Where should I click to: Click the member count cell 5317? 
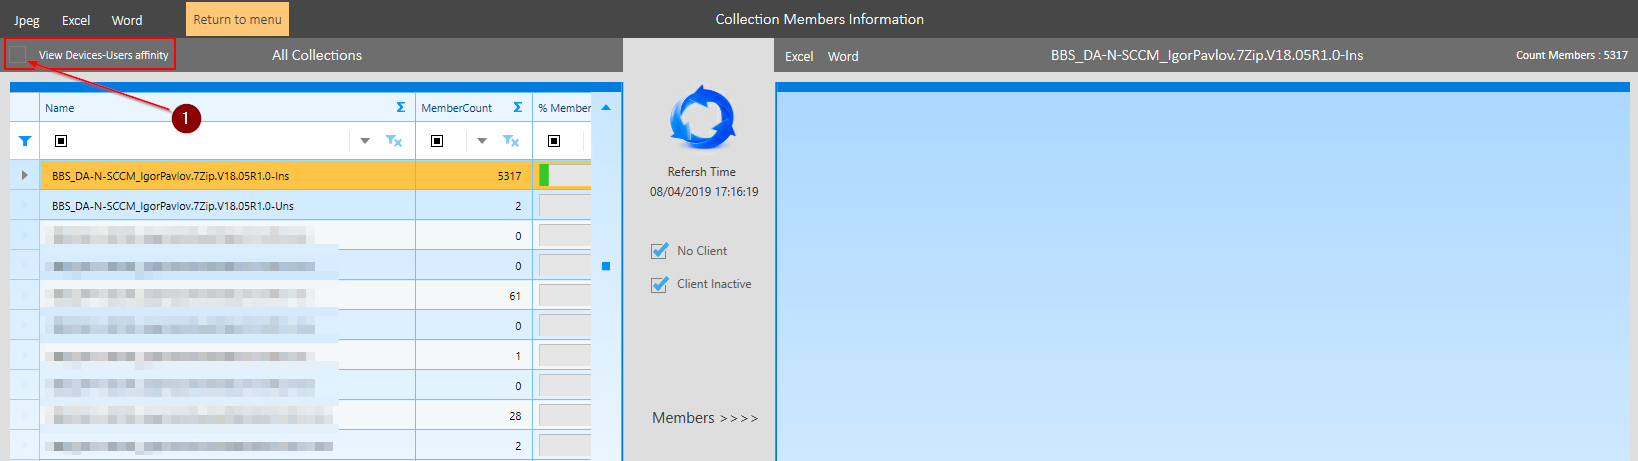(474, 175)
